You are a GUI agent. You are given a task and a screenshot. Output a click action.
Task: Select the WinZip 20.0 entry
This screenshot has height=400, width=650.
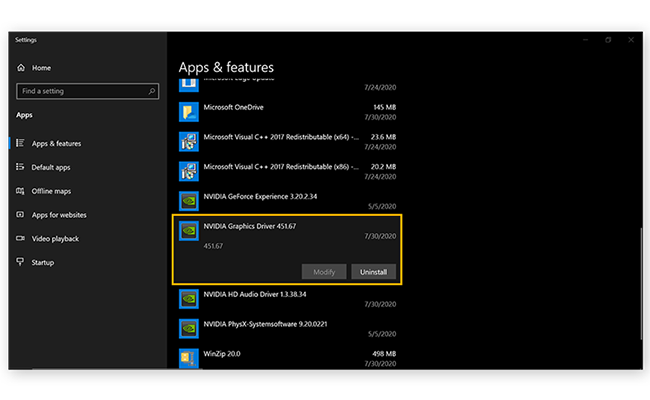[x=222, y=354]
